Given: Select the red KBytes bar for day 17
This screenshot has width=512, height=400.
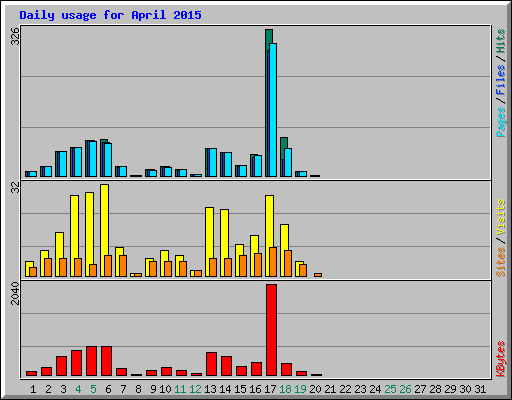Looking at the screenshot, I should click(x=271, y=330).
